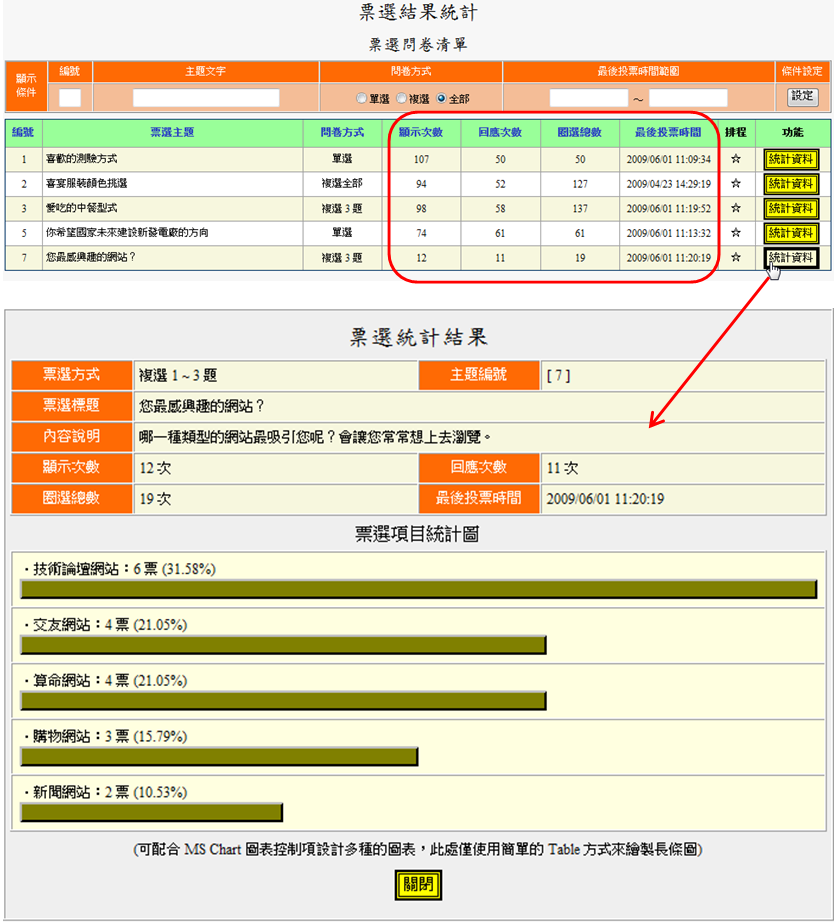Click the 技術論壇網站 6票 result bar
This screenshot has height=924, width=837.
(x=418, y=589)
